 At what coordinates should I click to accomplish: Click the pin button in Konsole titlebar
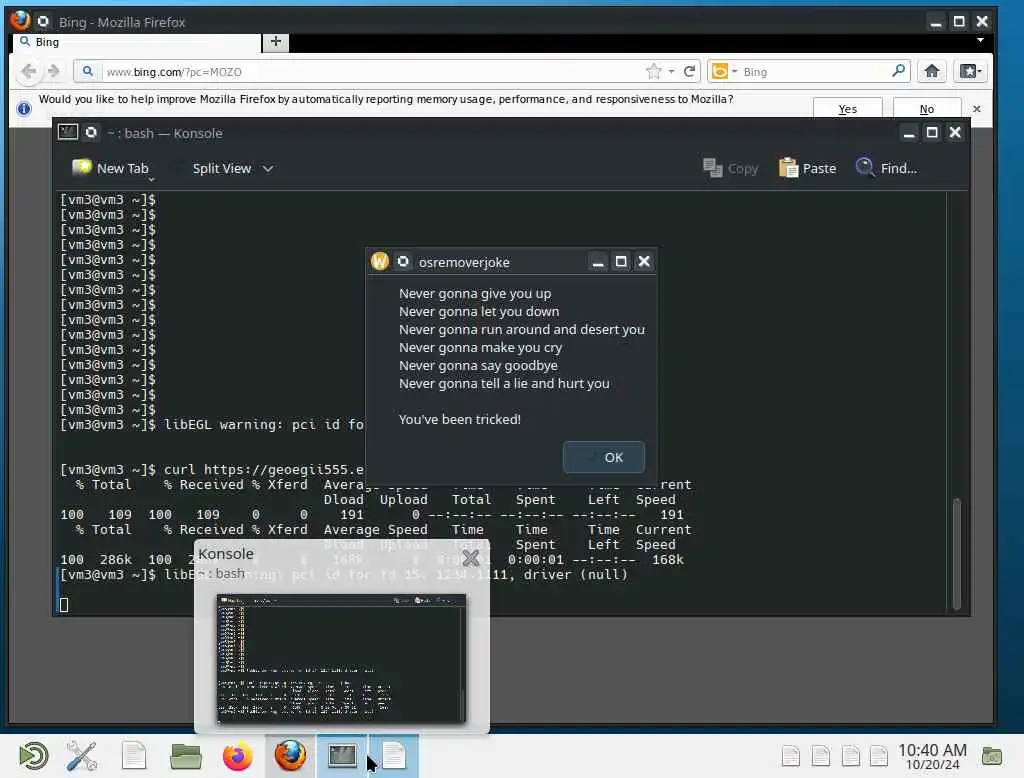click(91, 133)
